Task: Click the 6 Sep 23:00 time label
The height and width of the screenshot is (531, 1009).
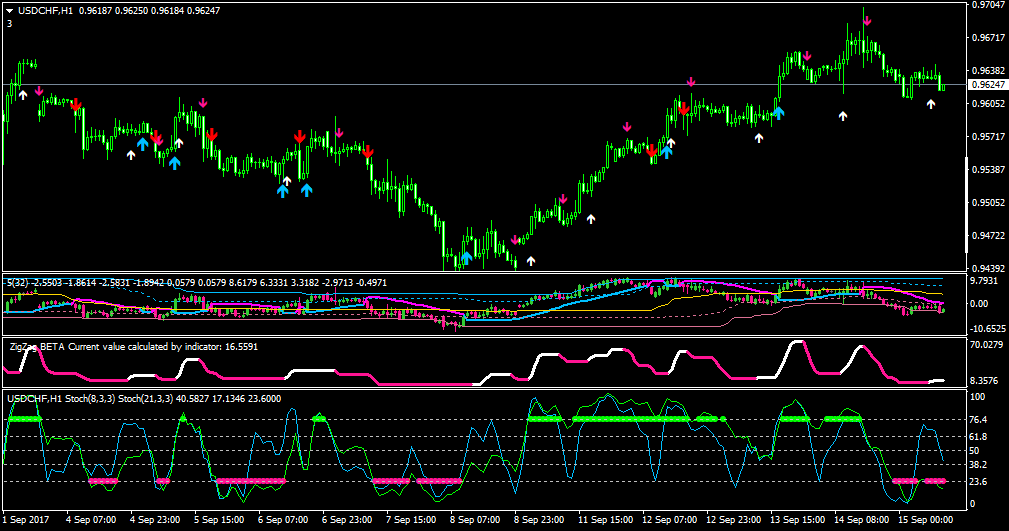Action: [347, 519]
